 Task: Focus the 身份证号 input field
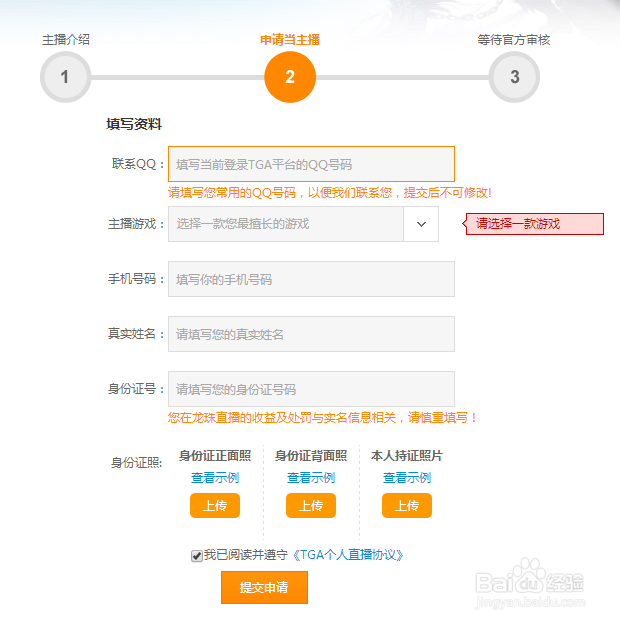(311, 389)
